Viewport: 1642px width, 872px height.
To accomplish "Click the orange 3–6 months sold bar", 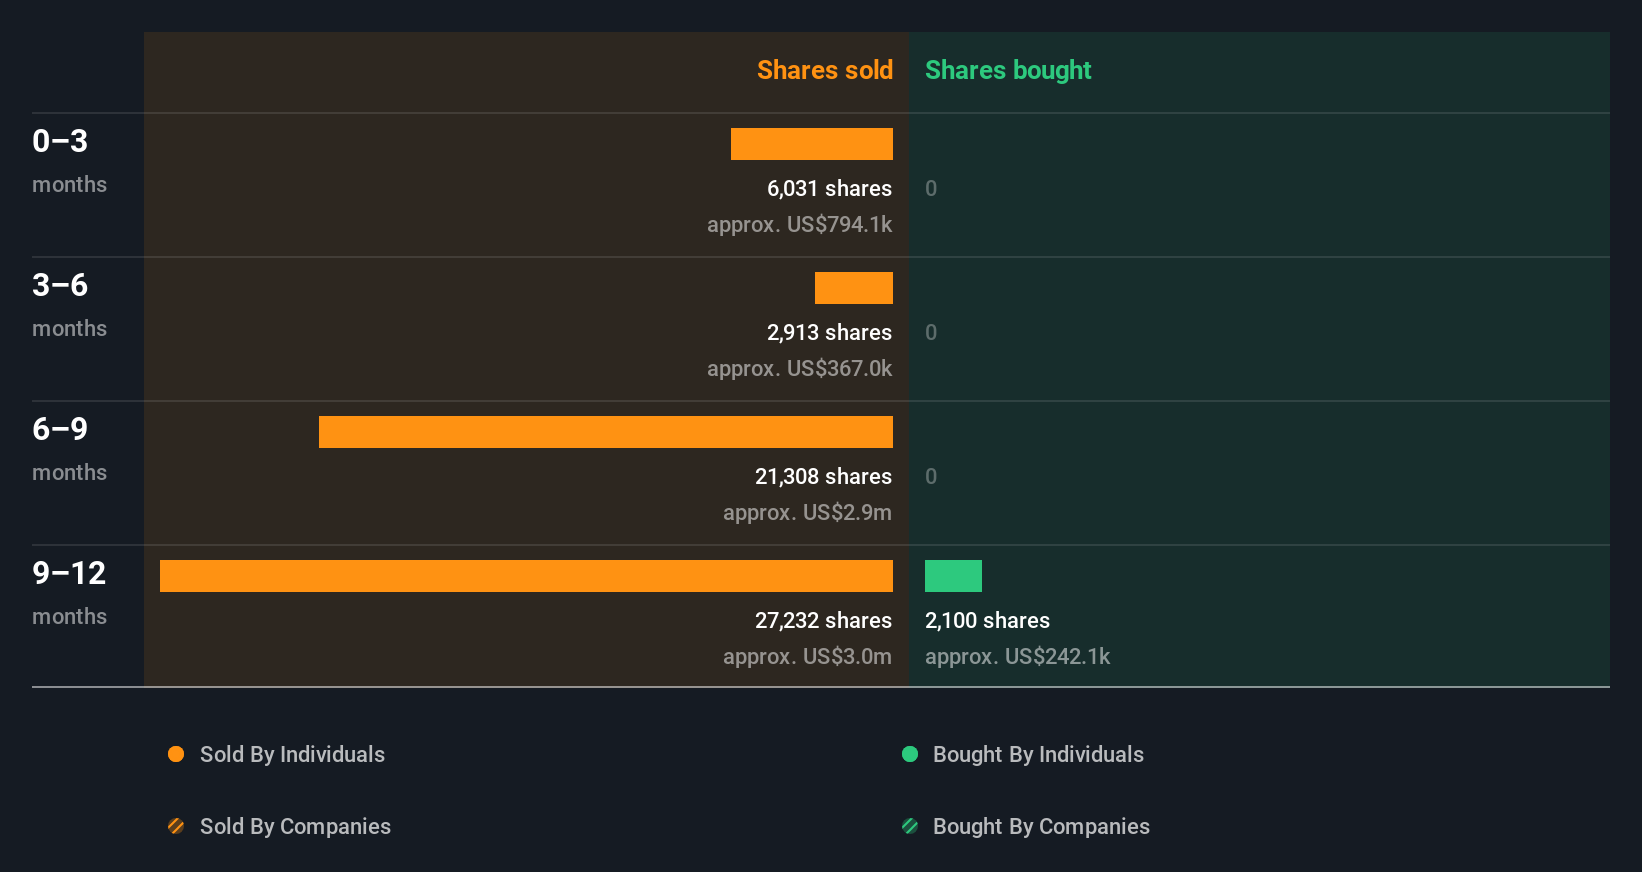I will click(x=854, y=288).
